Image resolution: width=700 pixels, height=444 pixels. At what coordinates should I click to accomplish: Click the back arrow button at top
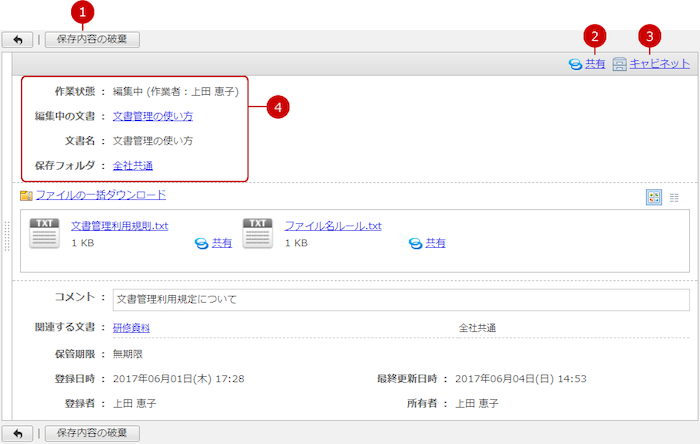(17, 40)
